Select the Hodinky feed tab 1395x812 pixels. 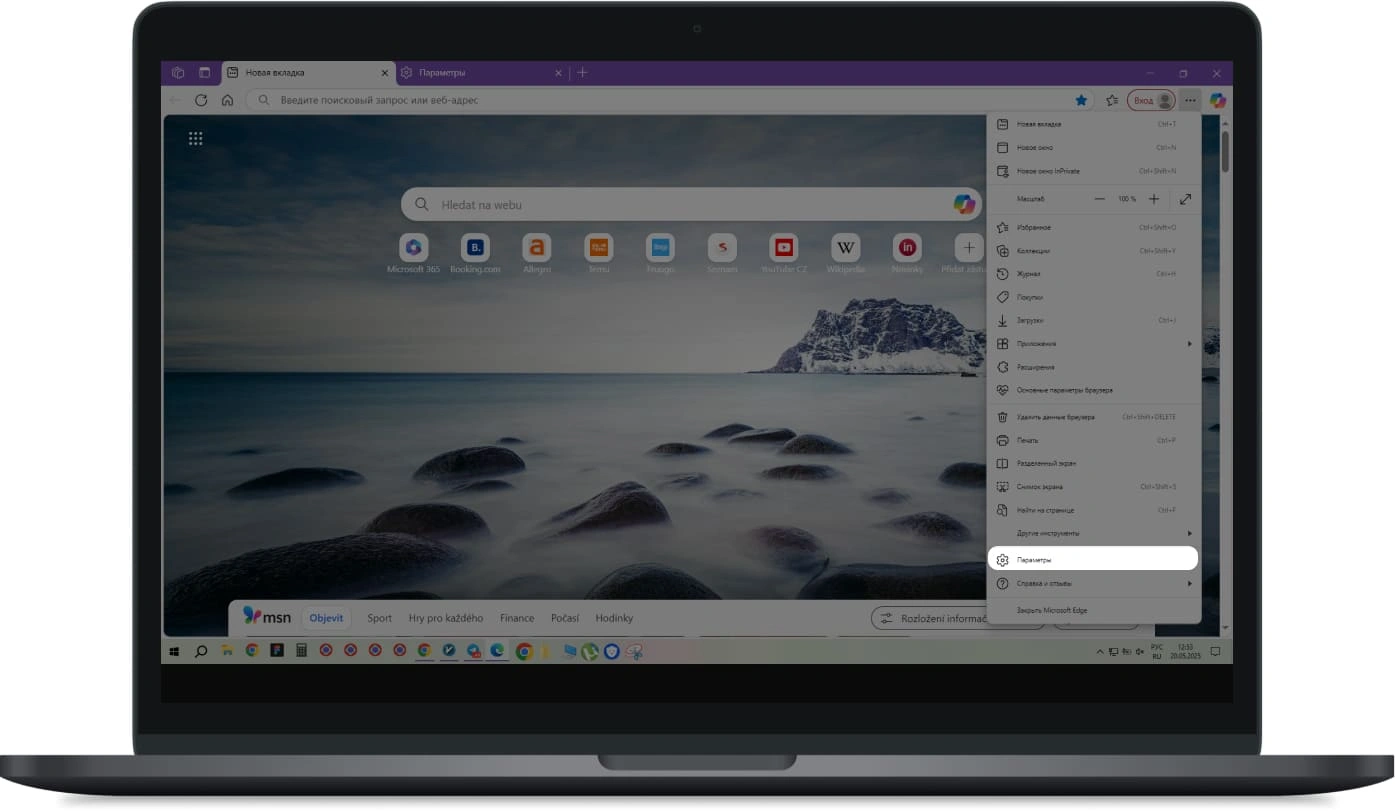(x=614, y=618)
